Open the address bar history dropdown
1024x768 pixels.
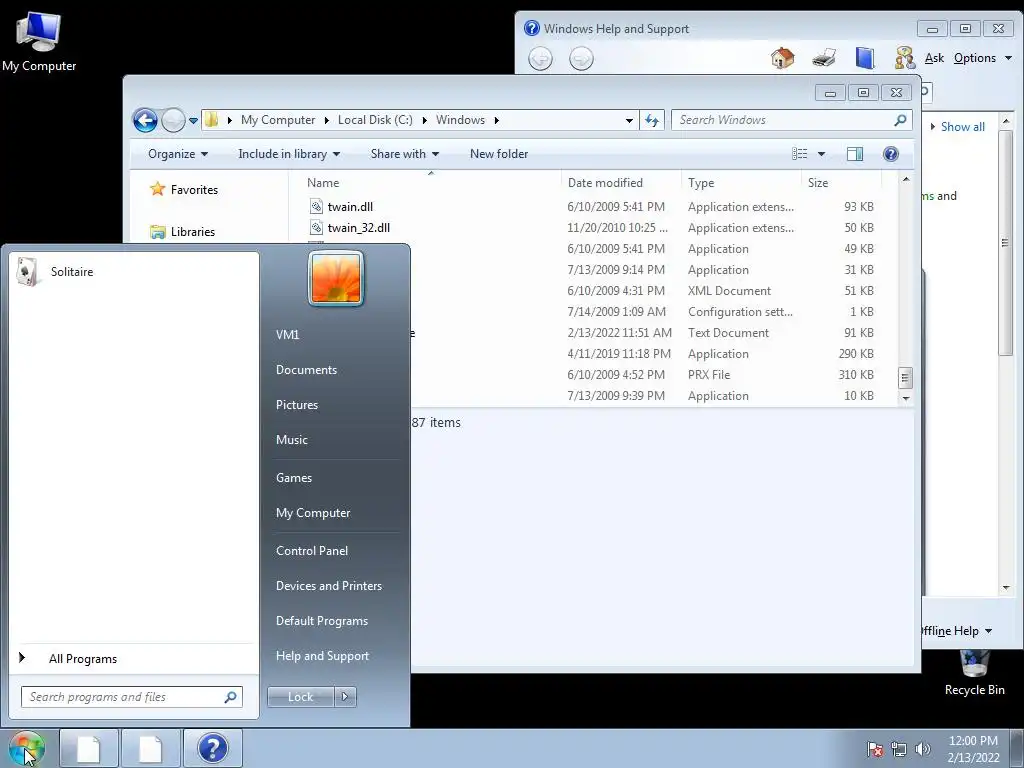[x=629, y=120]
